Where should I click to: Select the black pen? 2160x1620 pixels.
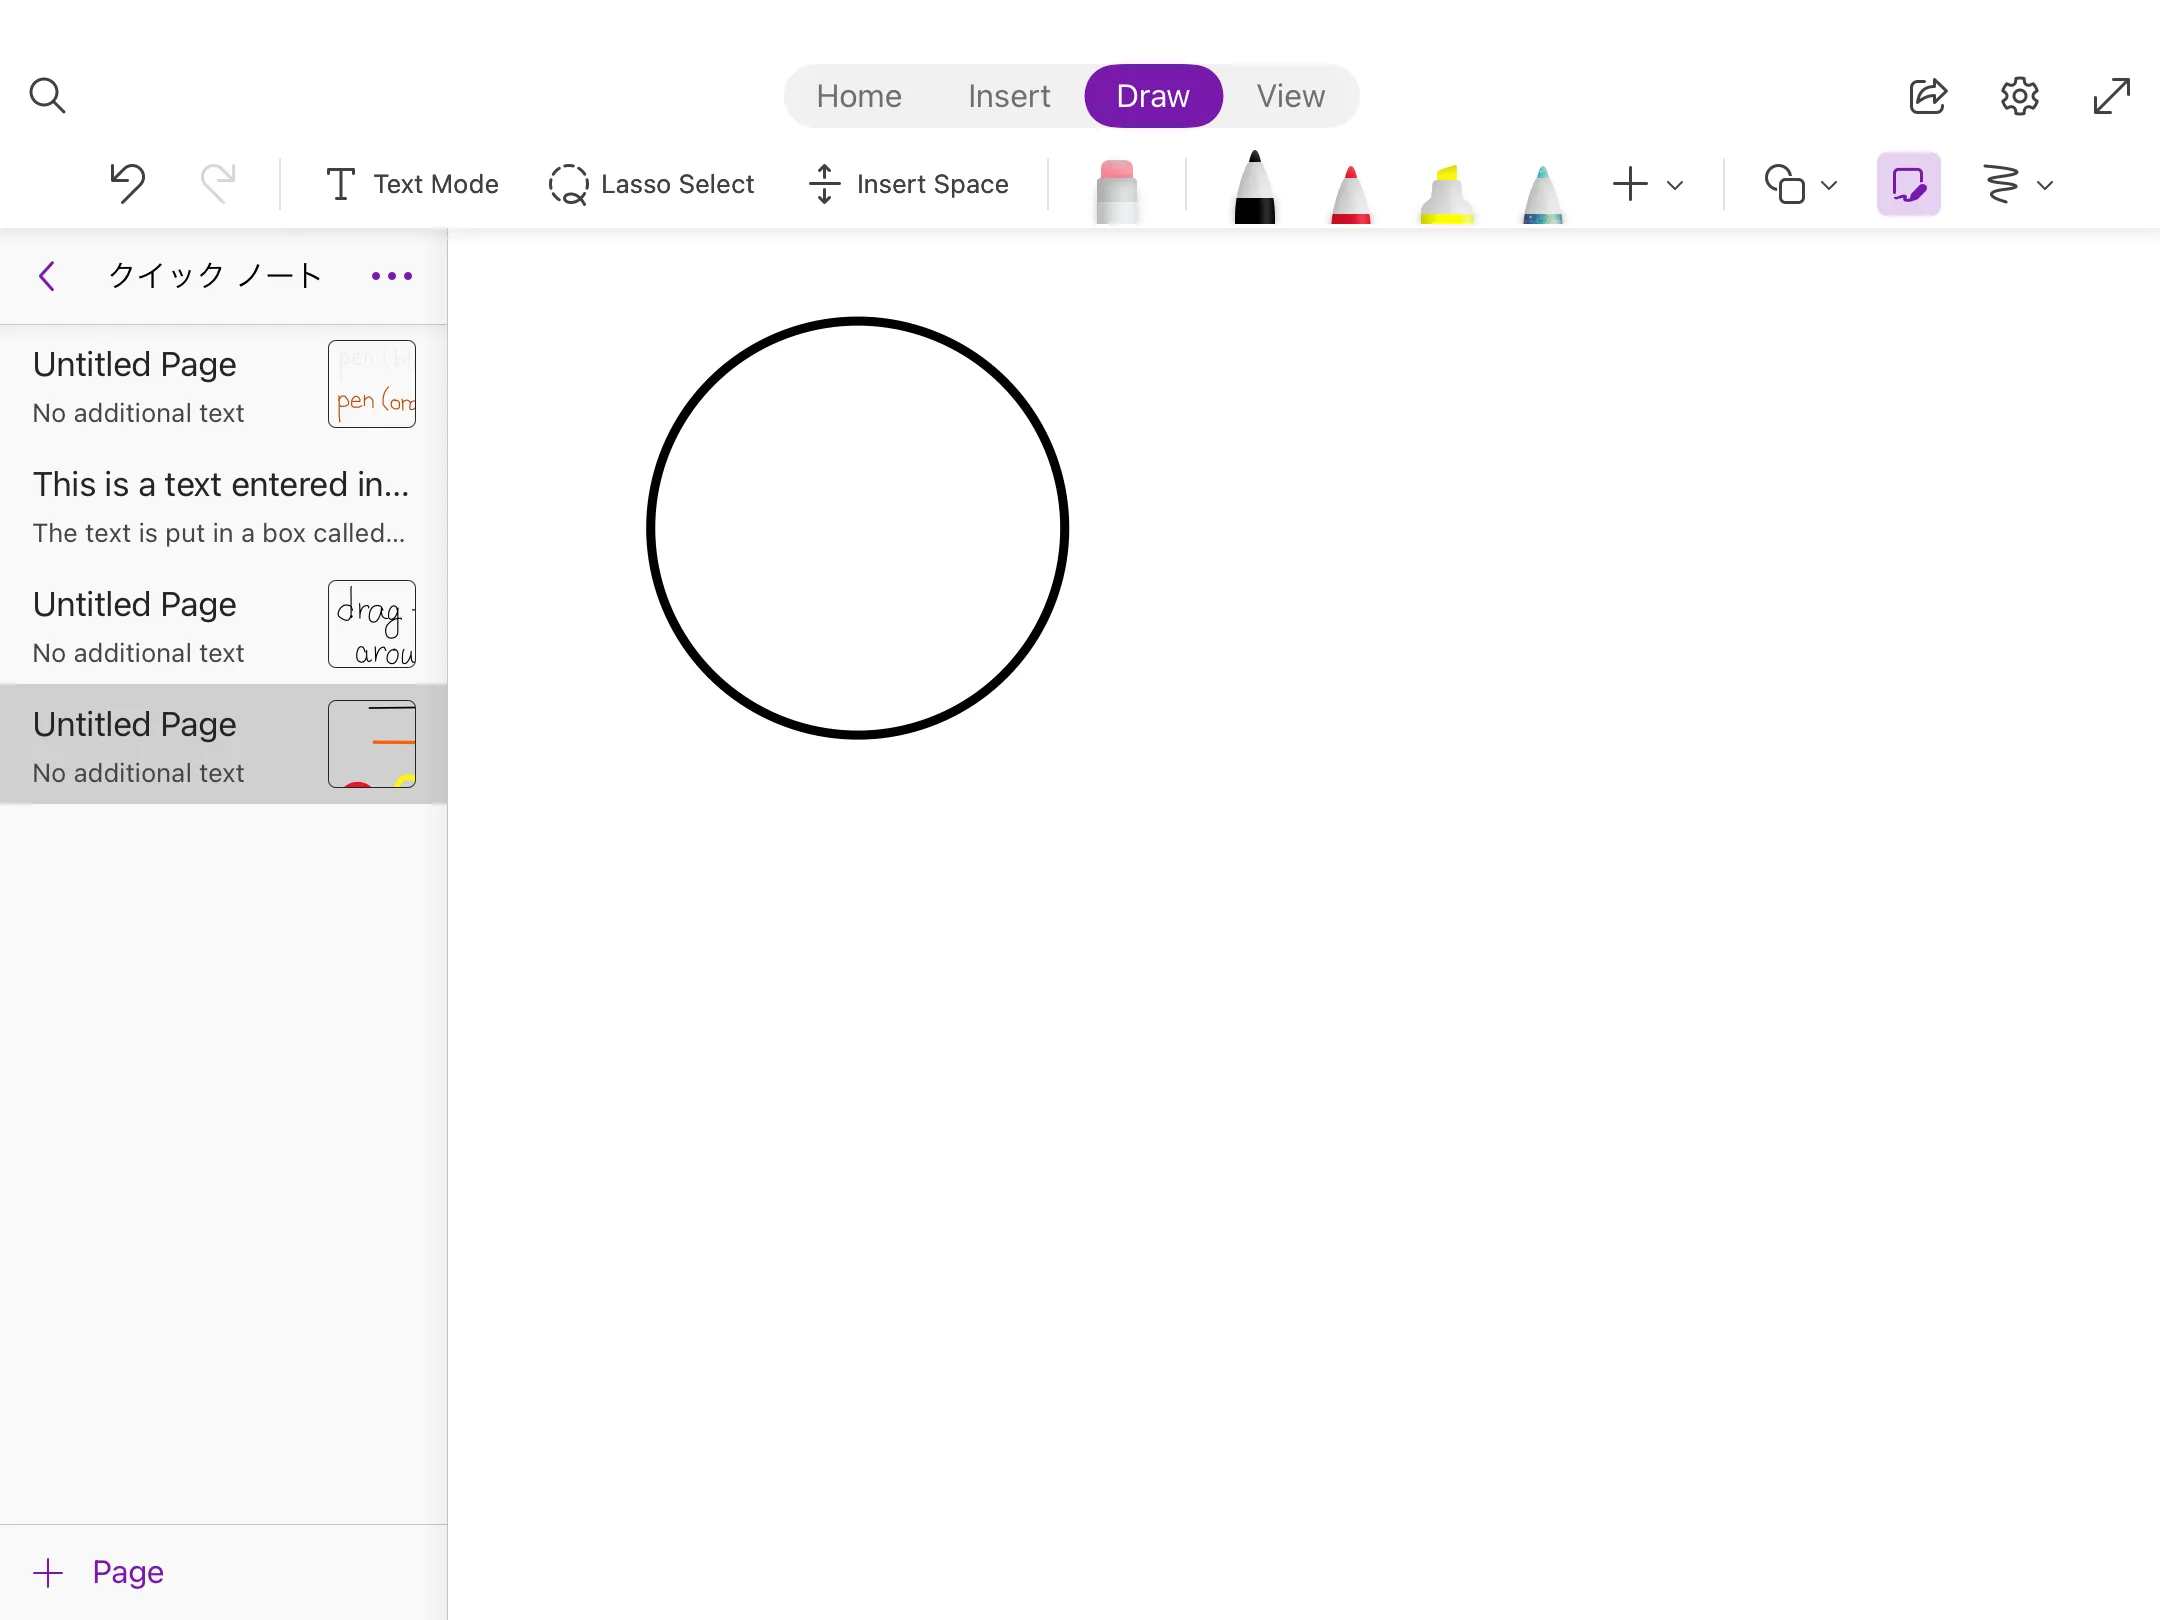coord(1254,188)
